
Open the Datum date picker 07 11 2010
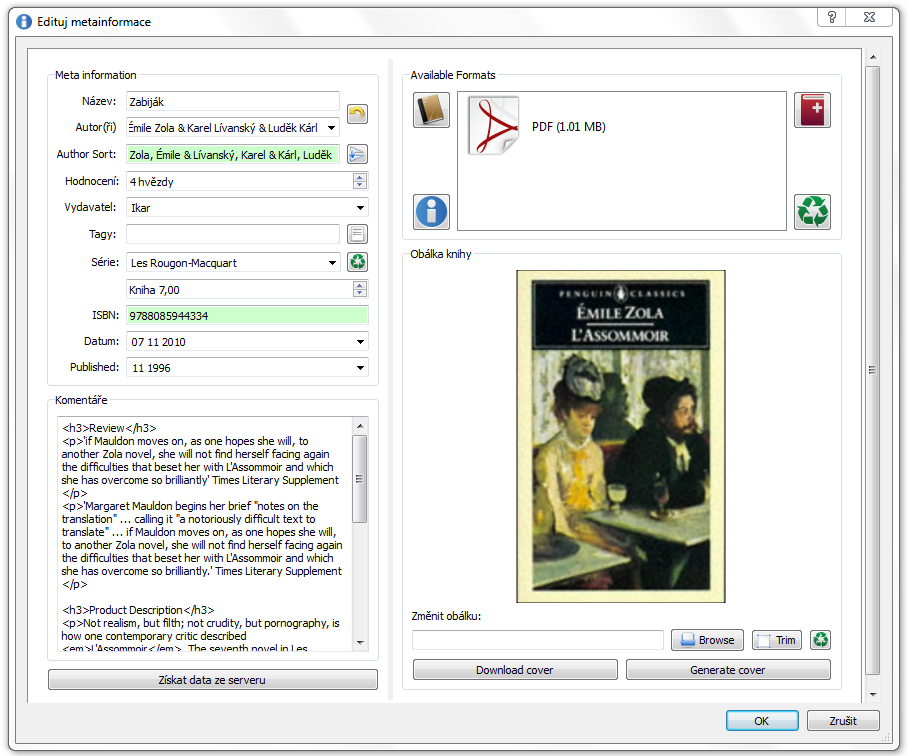(360, 342)
